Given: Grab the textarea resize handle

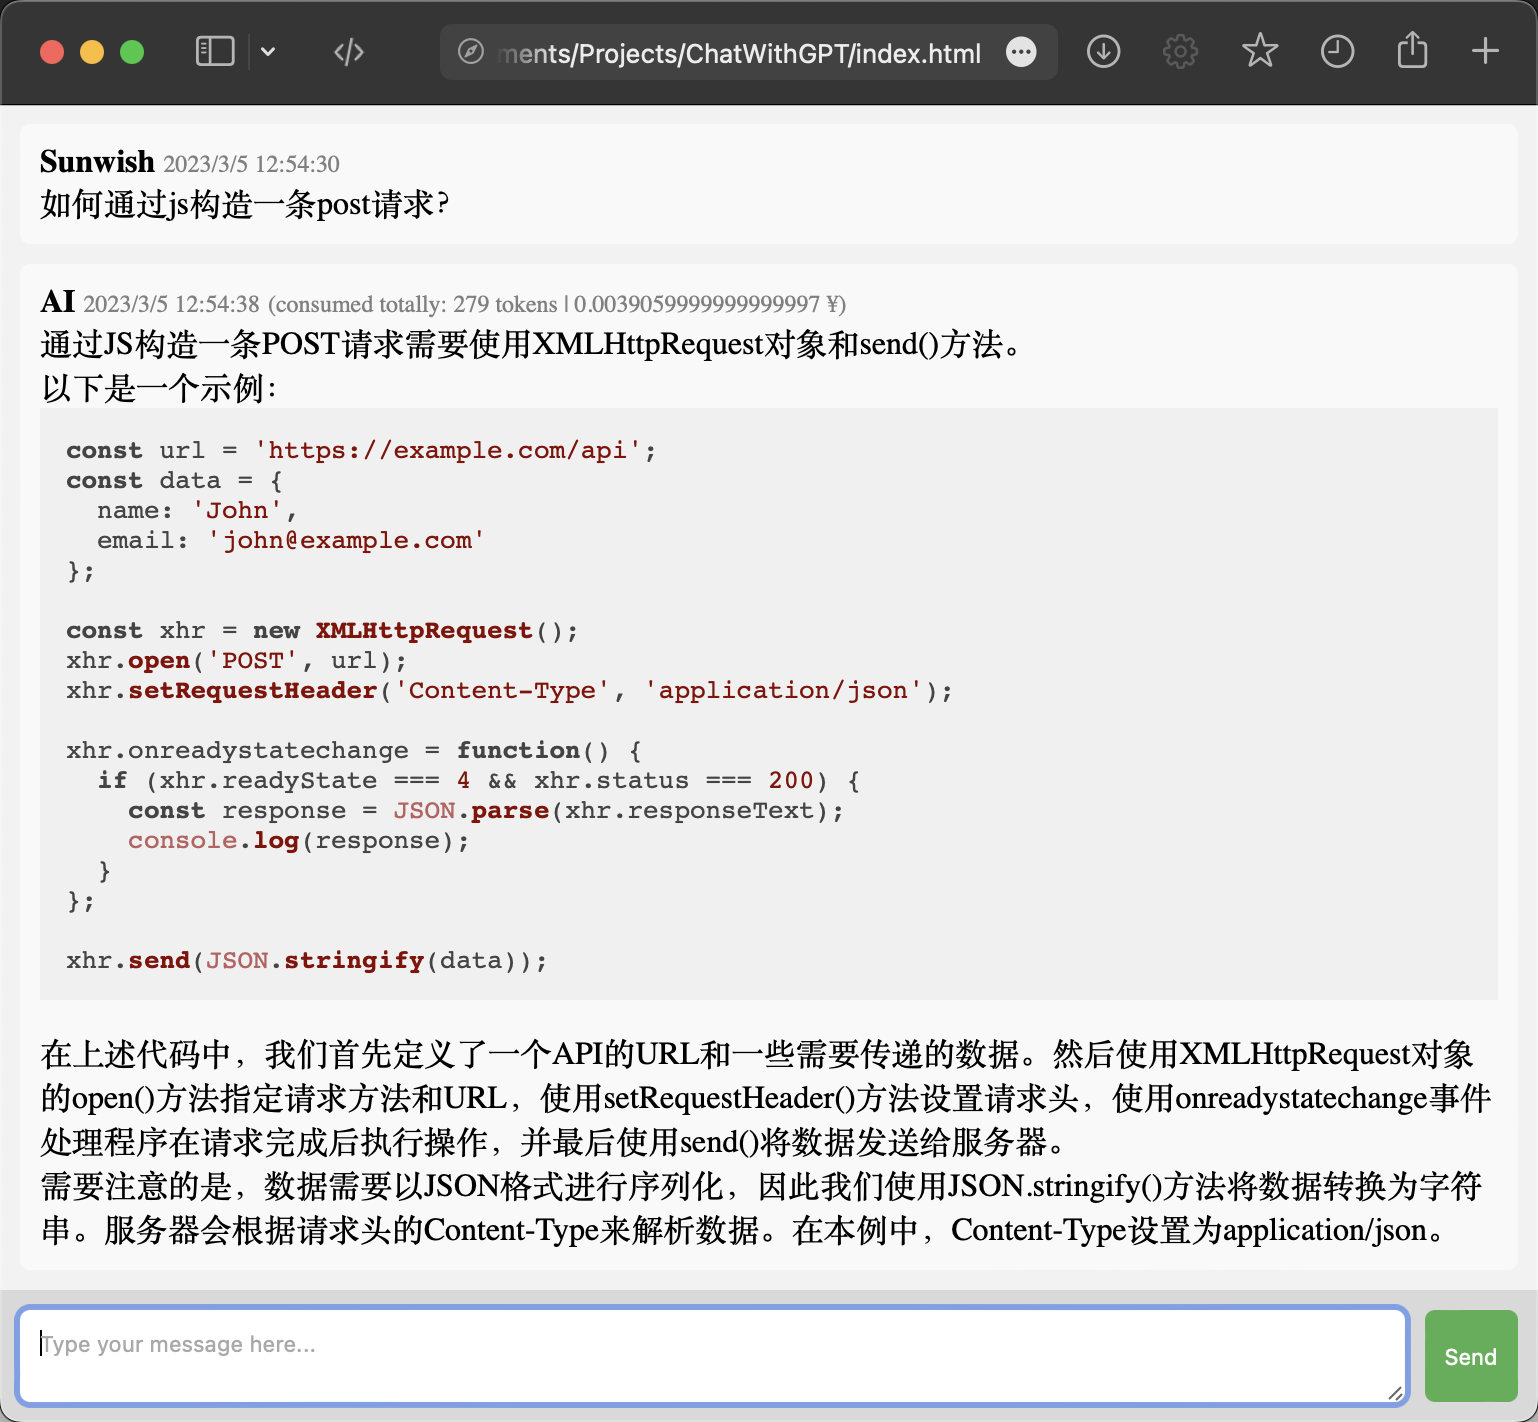Looking at the screenshot, I should click(1396, 1393).
